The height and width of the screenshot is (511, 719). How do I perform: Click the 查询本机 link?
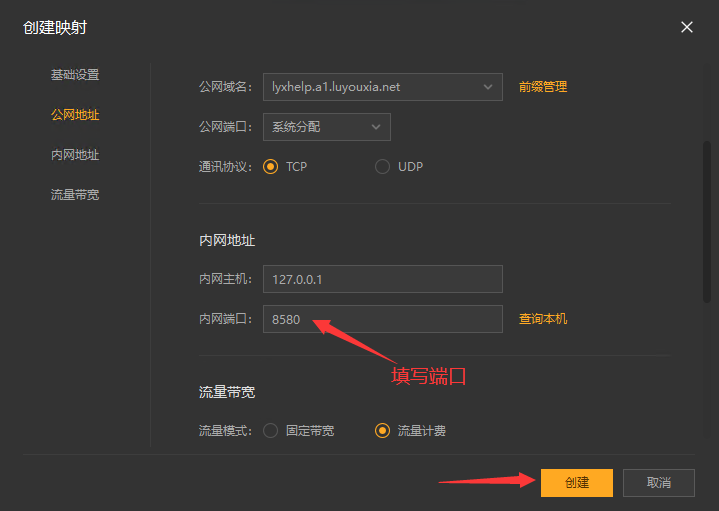(543, 319)
